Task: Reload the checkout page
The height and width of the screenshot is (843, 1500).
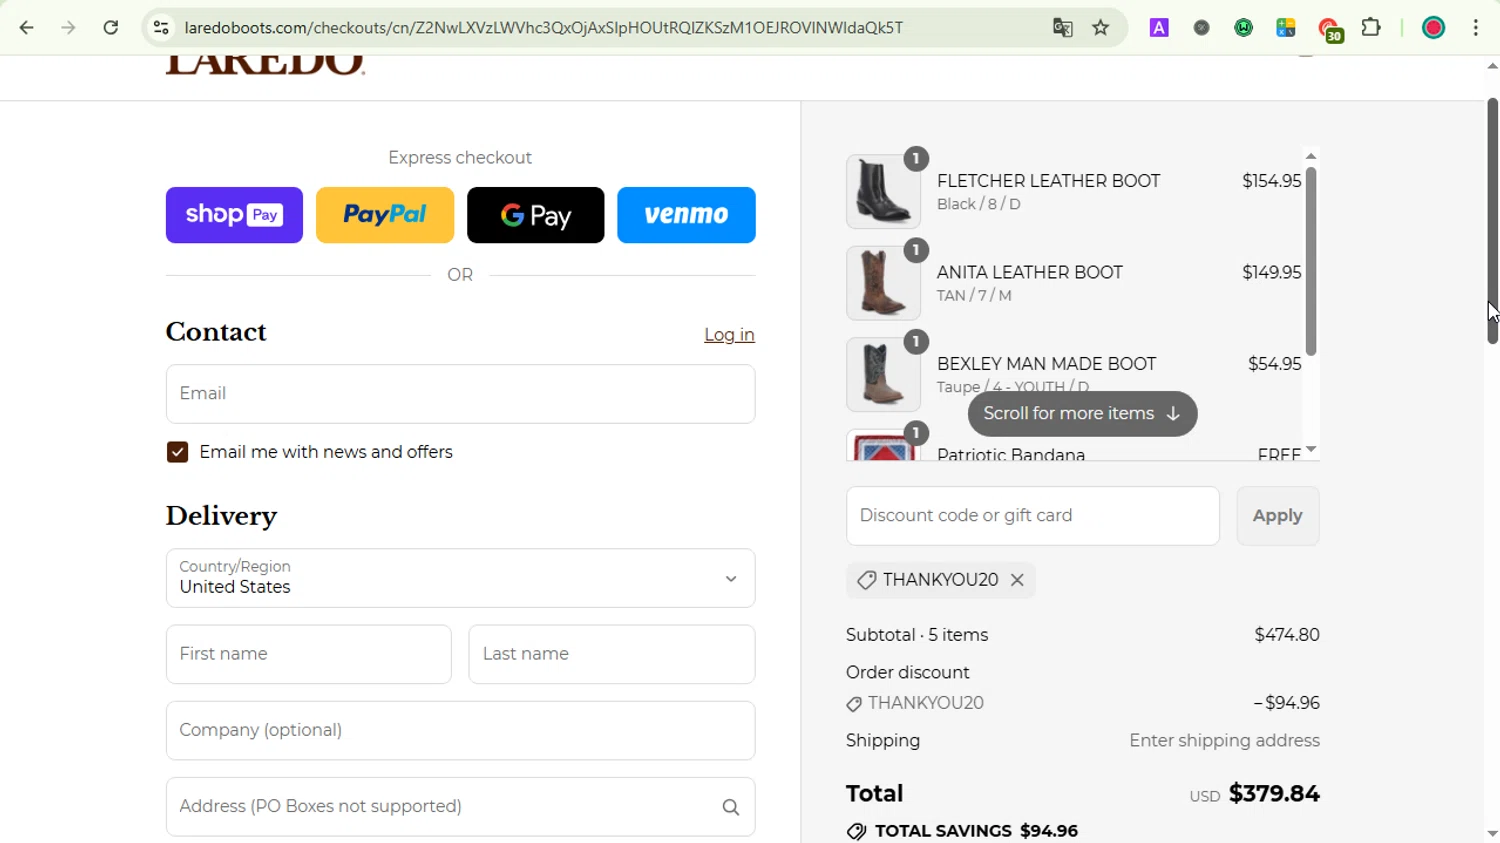Action: (111, 28)
